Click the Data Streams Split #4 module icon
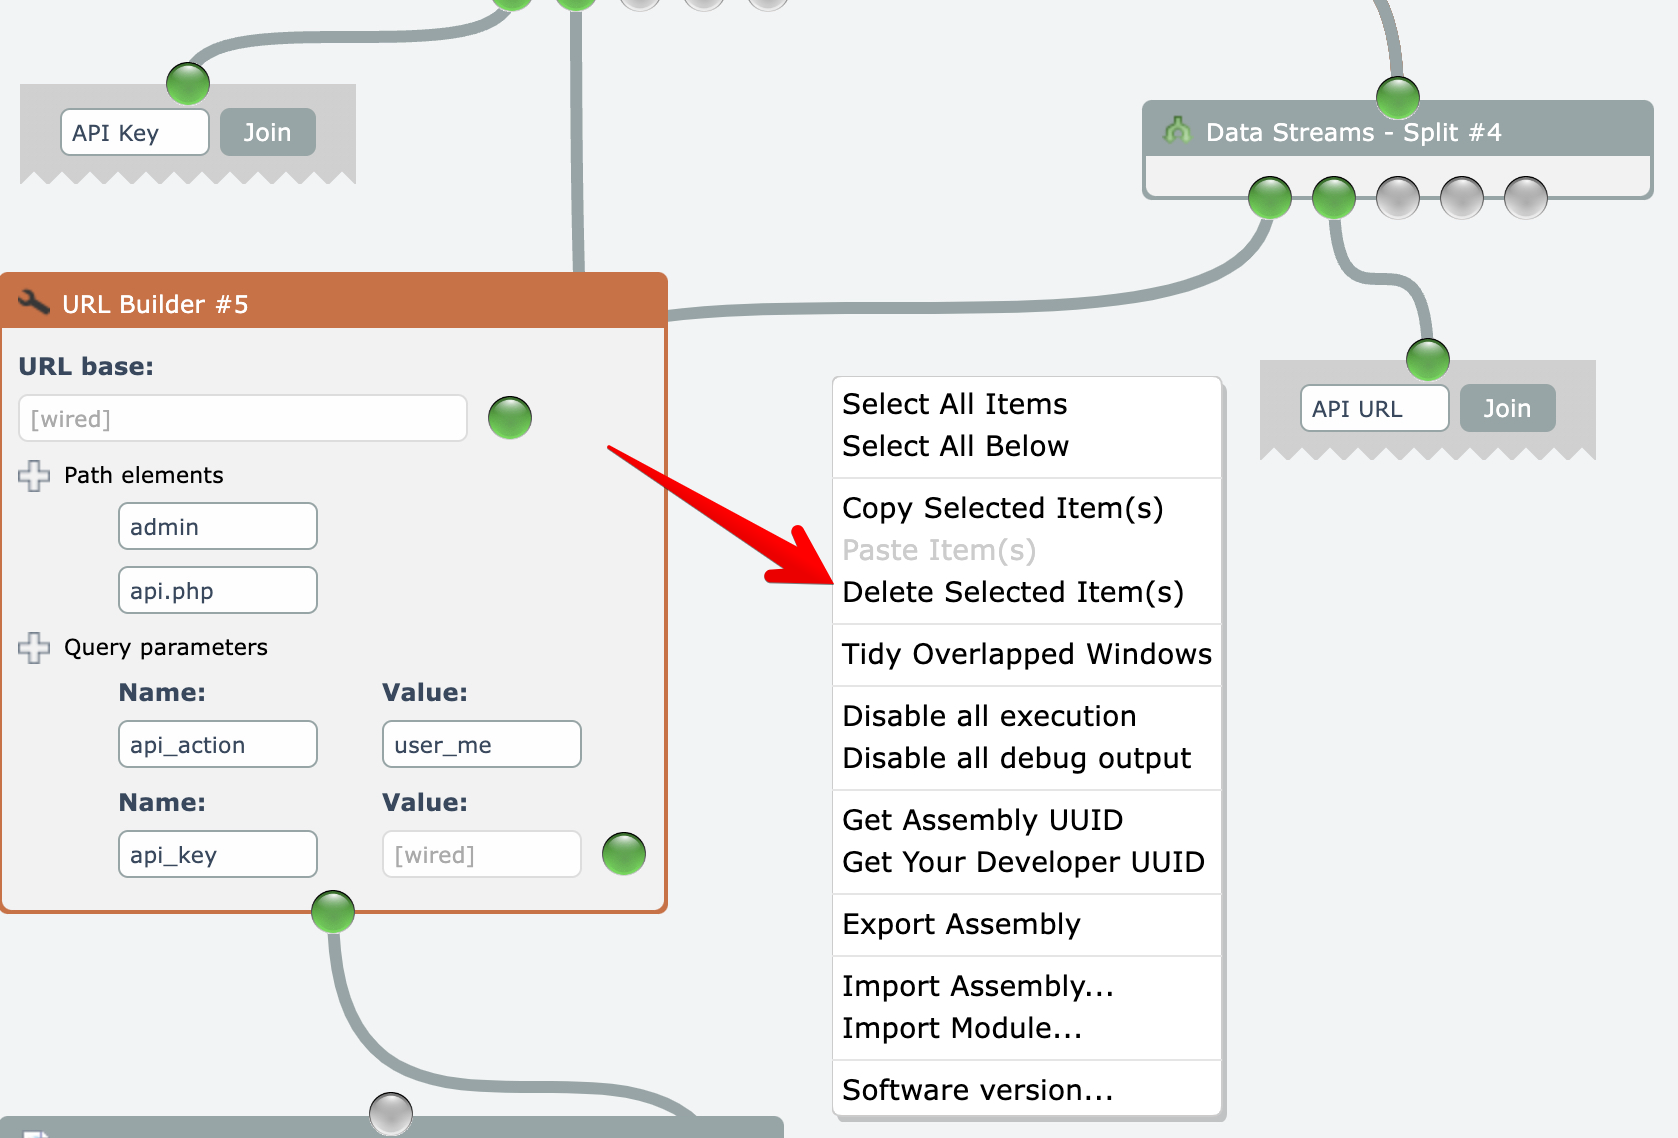1678x1138 pixels. 1177,131
